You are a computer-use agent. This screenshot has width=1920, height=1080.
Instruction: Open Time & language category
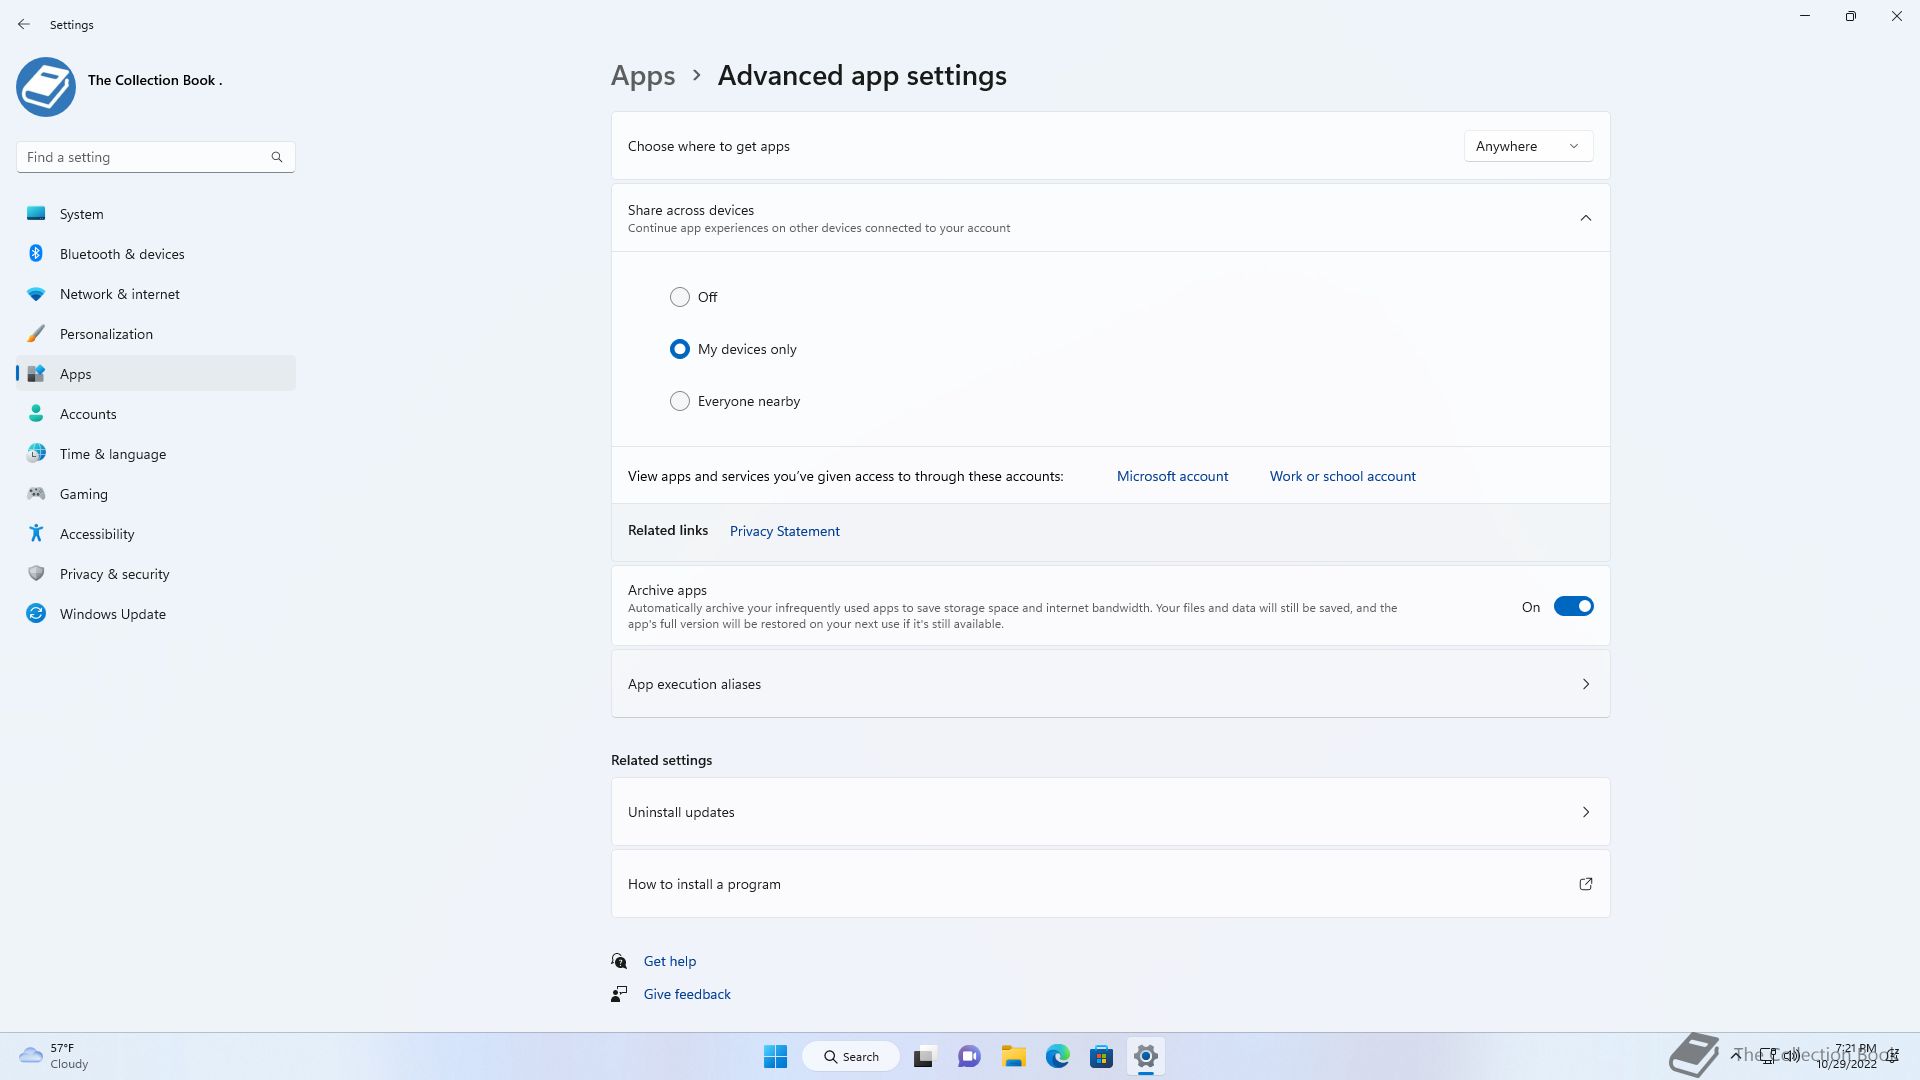point(156,454)
